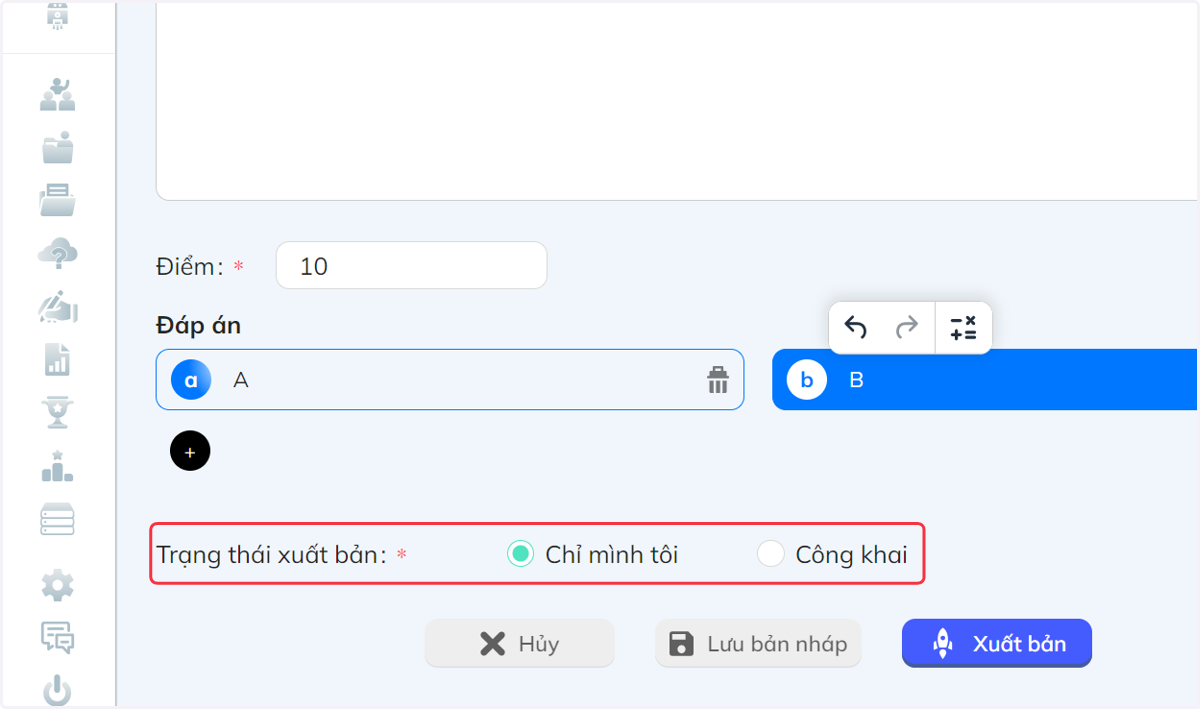Viewport: 1200px width, 709px height.
Task: Click the redo arrow in floating toolbar
Action: [x=907, y=327]
